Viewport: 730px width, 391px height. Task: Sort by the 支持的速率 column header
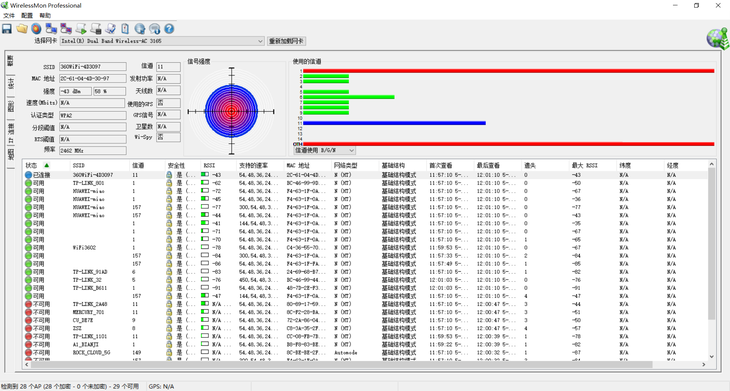[x=260, y=165]
